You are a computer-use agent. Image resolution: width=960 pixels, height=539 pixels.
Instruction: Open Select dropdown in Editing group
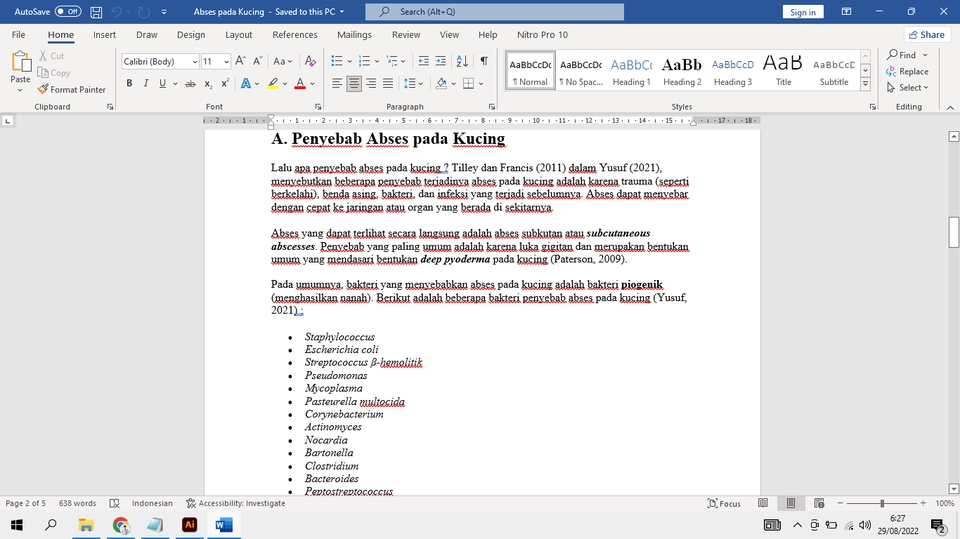908,88
